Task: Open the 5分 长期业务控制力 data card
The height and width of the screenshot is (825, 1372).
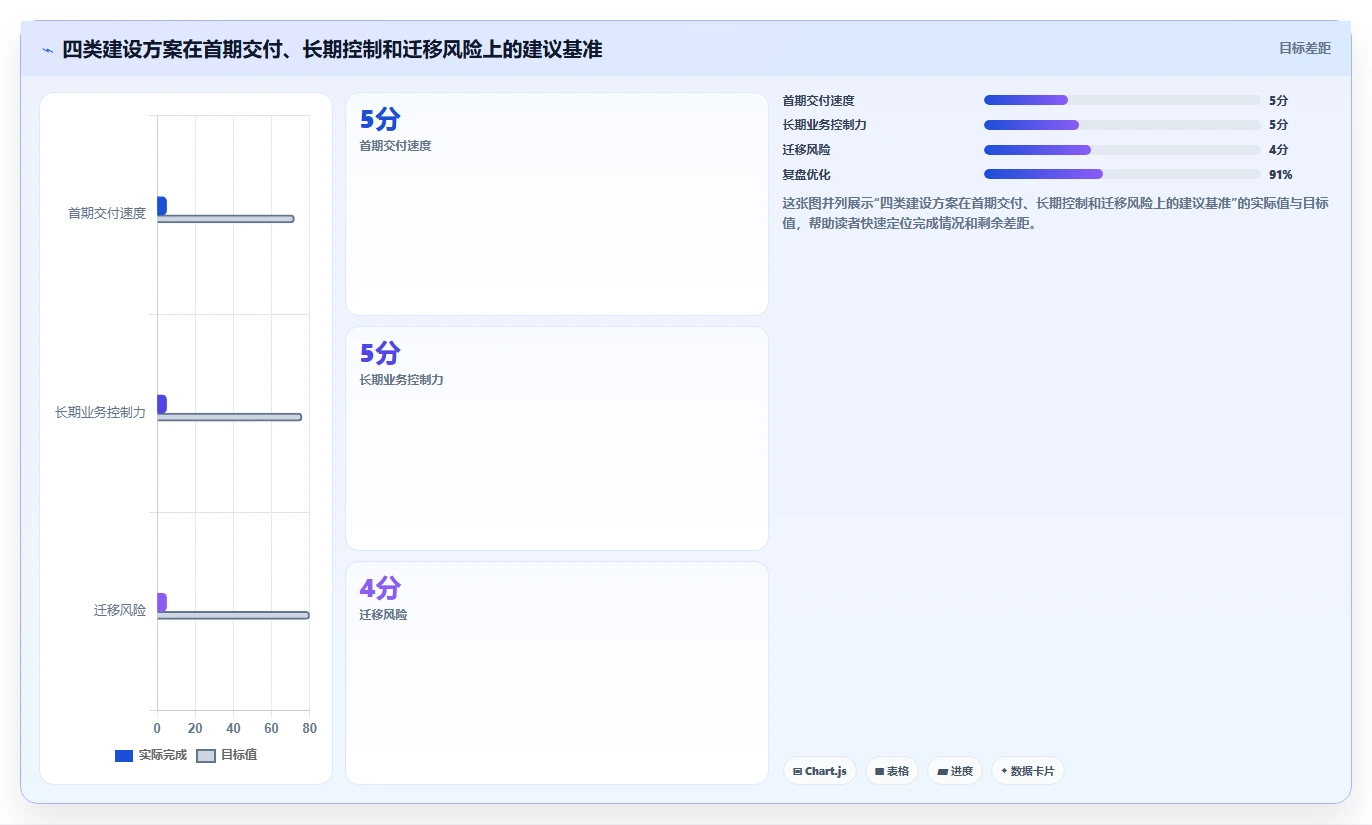Action: pos(557,438)
